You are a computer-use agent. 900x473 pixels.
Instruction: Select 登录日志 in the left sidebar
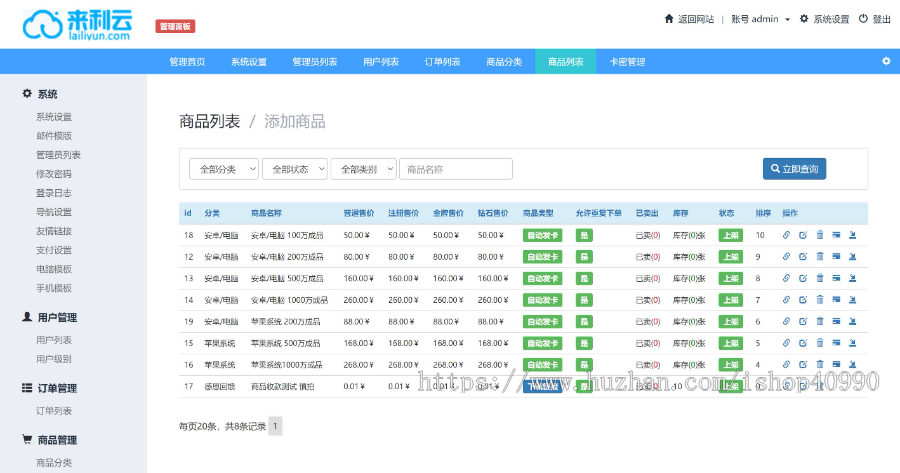coord(54,193)
